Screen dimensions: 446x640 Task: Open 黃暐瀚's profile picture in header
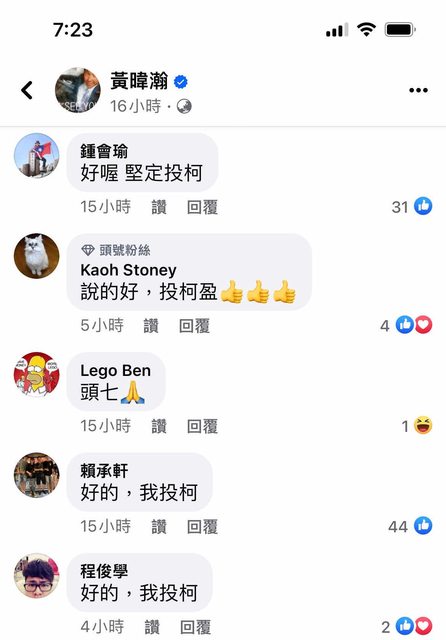(x=78, y=90)
